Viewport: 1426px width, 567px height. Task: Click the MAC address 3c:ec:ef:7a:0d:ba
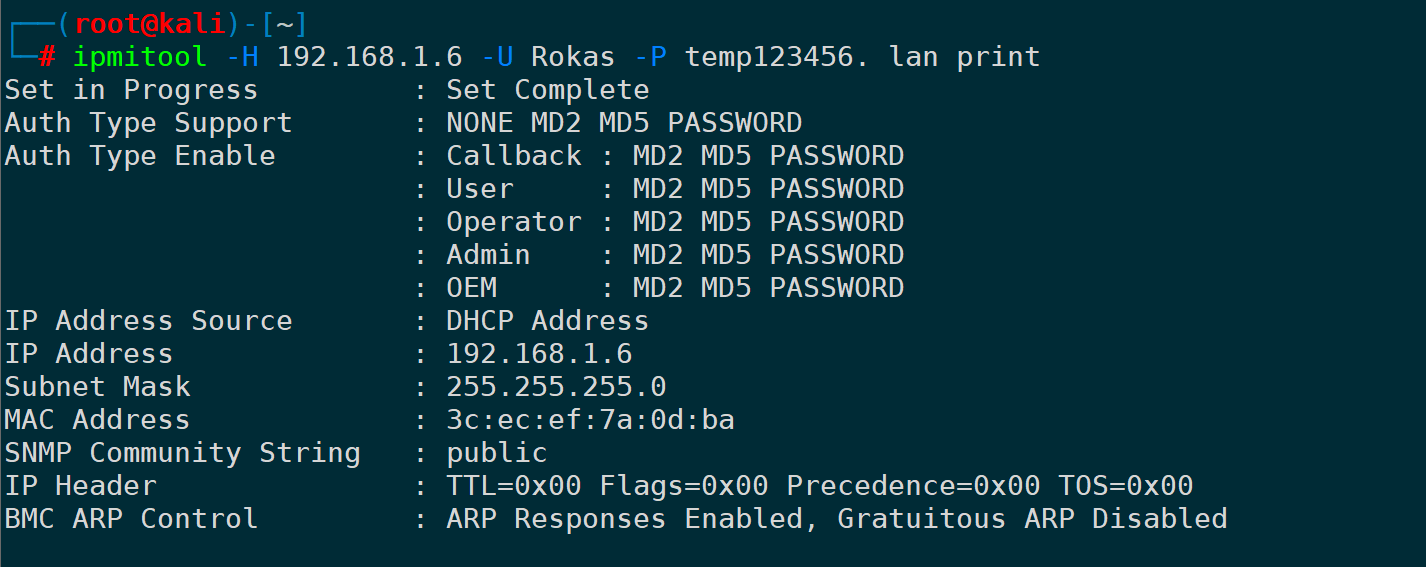pos(590,420)
